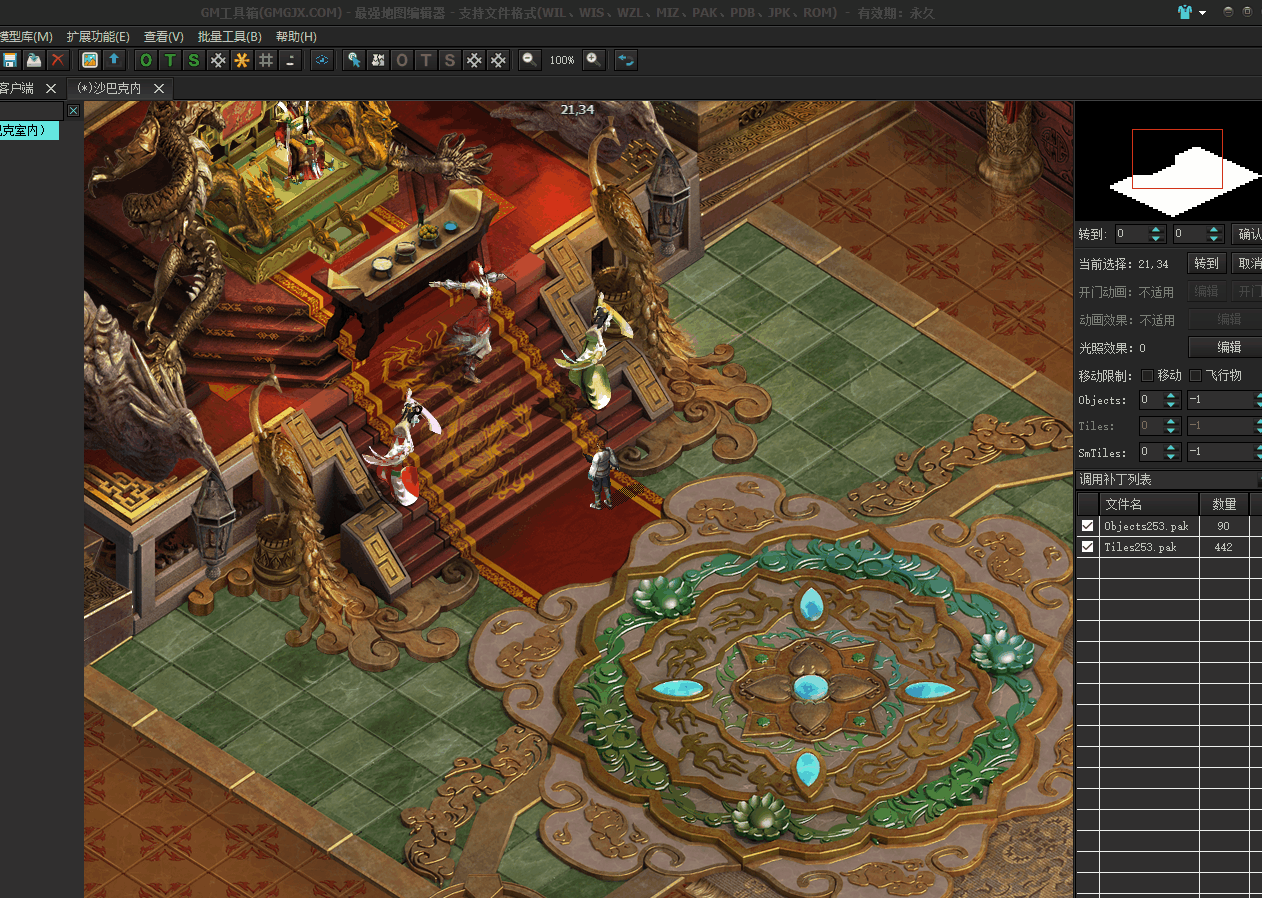Click the white snowflake icon beside green S
Viewport: 1262px width, 898px height.
(218, 60)
